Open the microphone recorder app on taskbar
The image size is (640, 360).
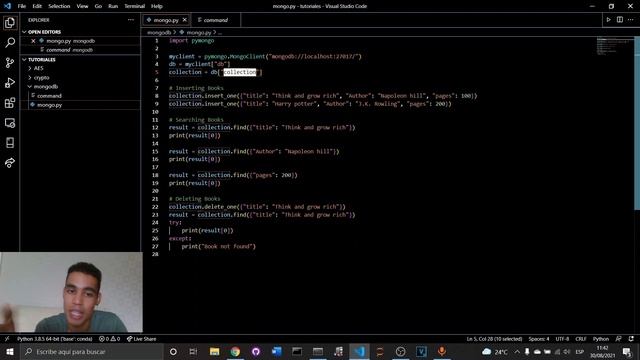(442, 351)
